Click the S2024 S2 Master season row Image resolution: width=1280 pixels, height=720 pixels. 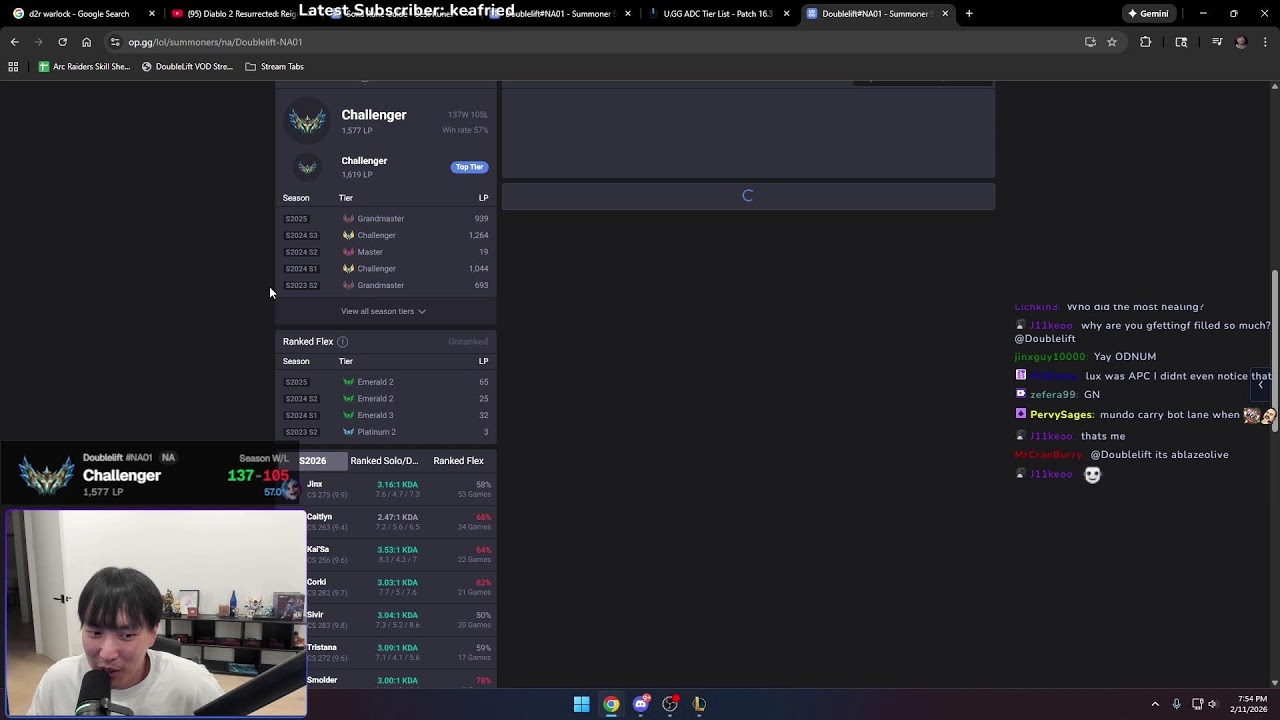[x=386, y=252]
